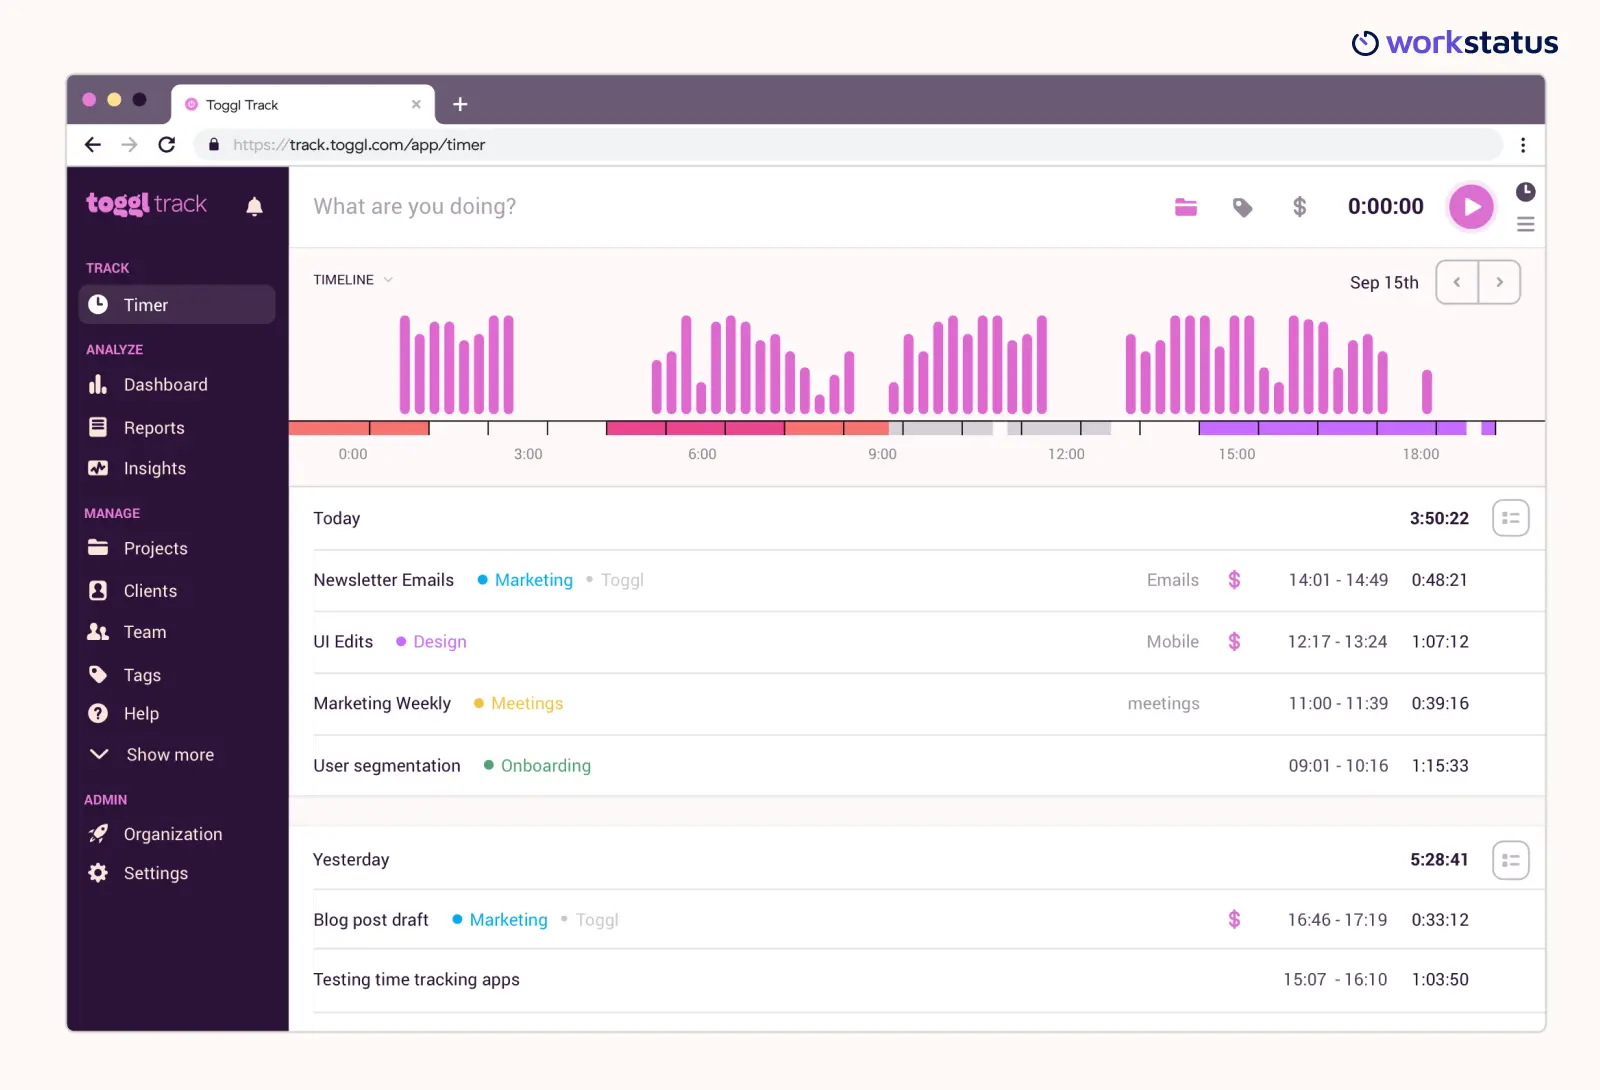Open a new browser tab
Image resolution: width=1600 pixels, height=1090 pixels.
tap(460, 104)
